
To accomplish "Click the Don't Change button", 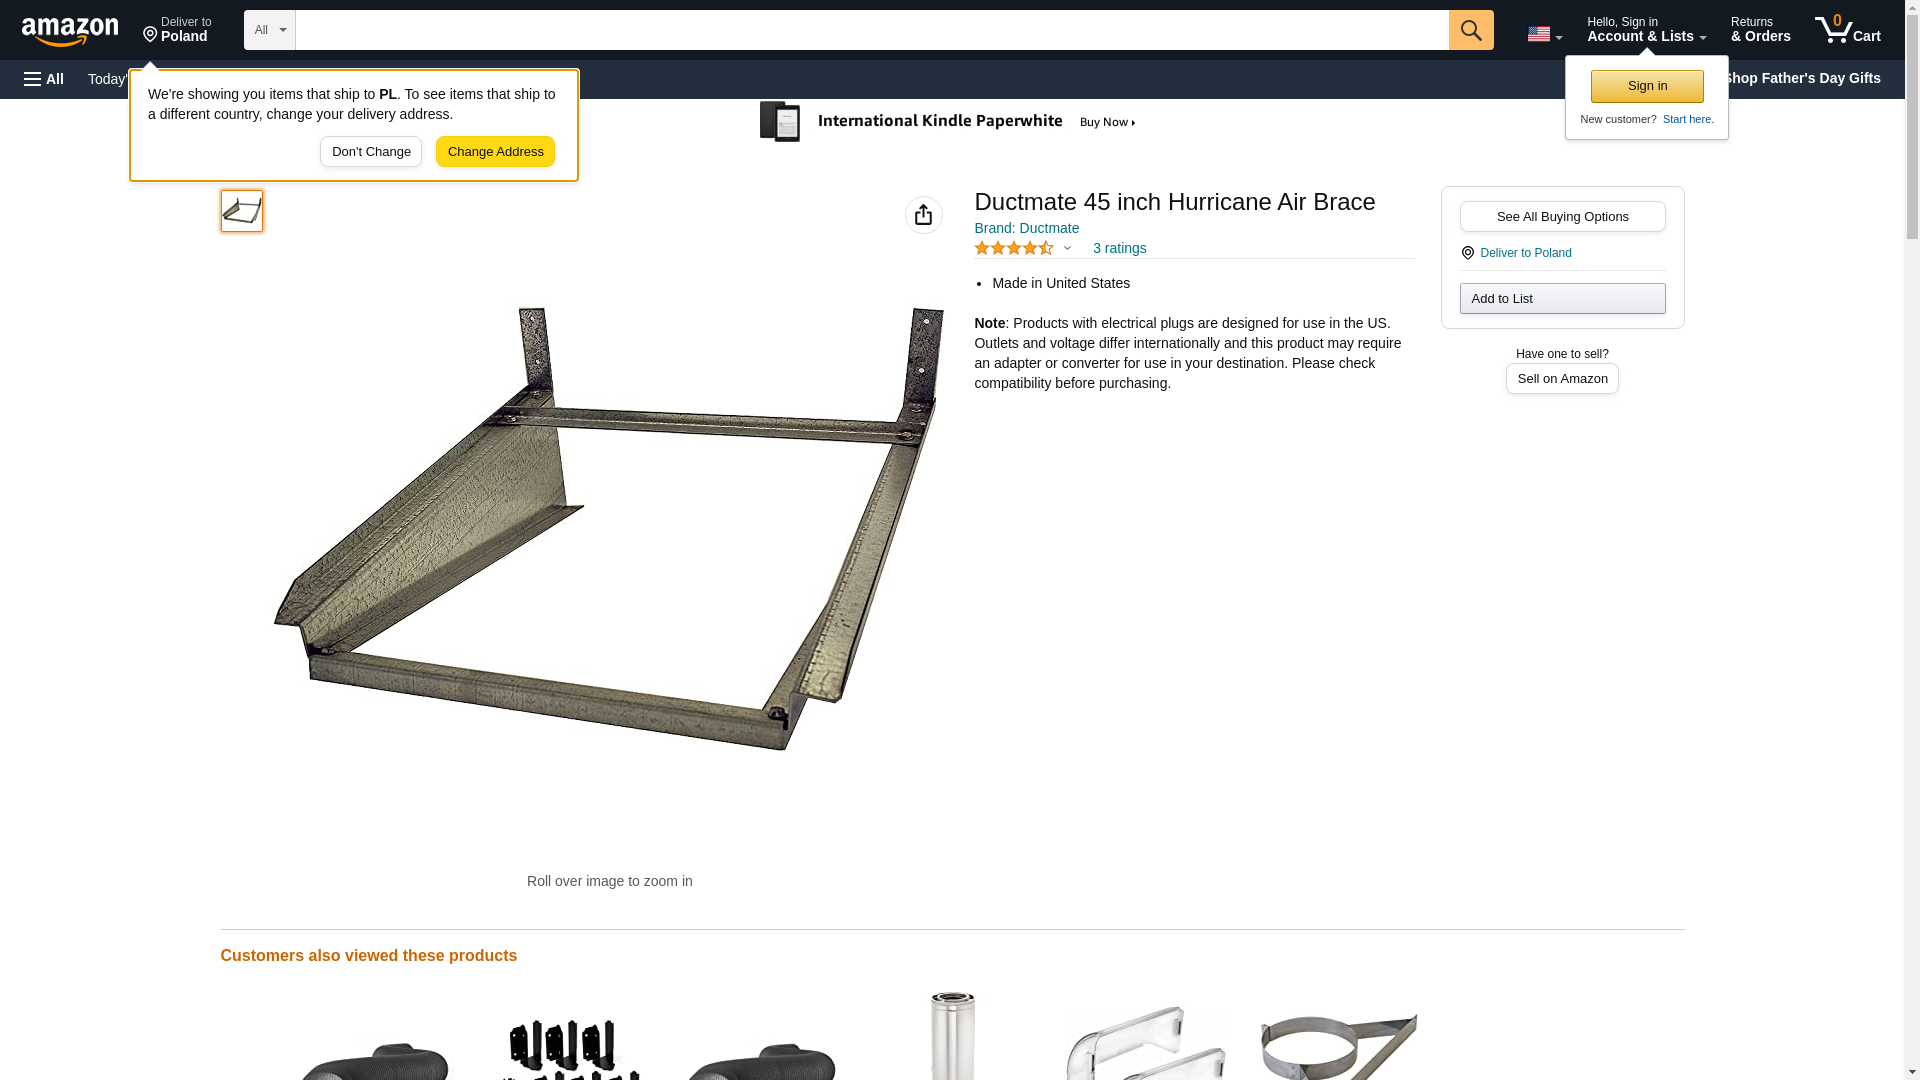I will click(371, 152).
